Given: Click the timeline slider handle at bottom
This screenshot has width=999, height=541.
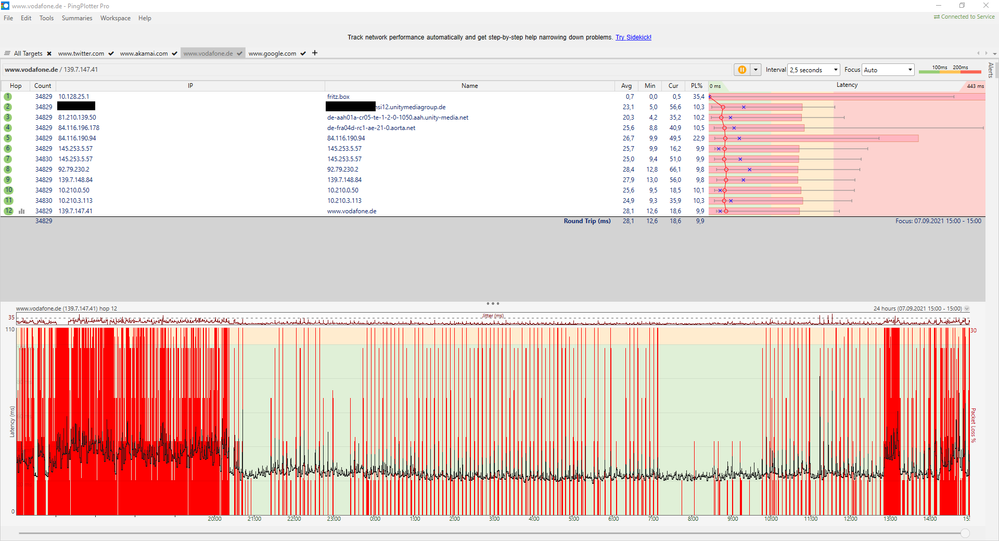Looking at the screenshot, I should 965,533.
